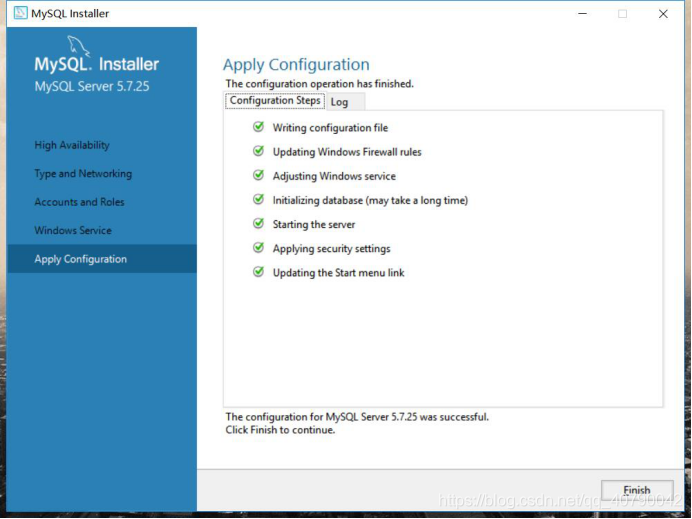692x519 pixels.
Task: Click 'Initializing database (may take a long time)' text
Action: pyautogui.click(x=370, y=200)
